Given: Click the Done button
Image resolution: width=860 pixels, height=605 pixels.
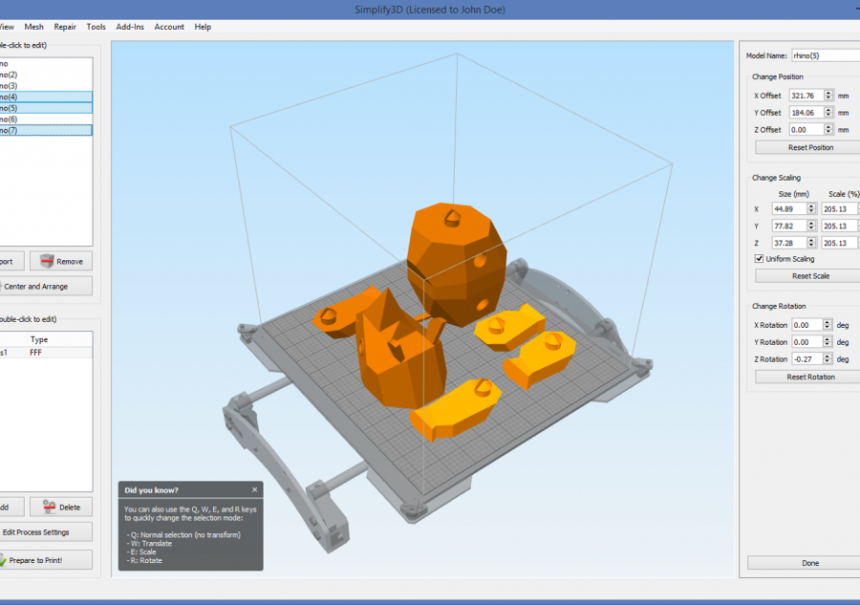Looking at the screenshot, I should (810, 563).
